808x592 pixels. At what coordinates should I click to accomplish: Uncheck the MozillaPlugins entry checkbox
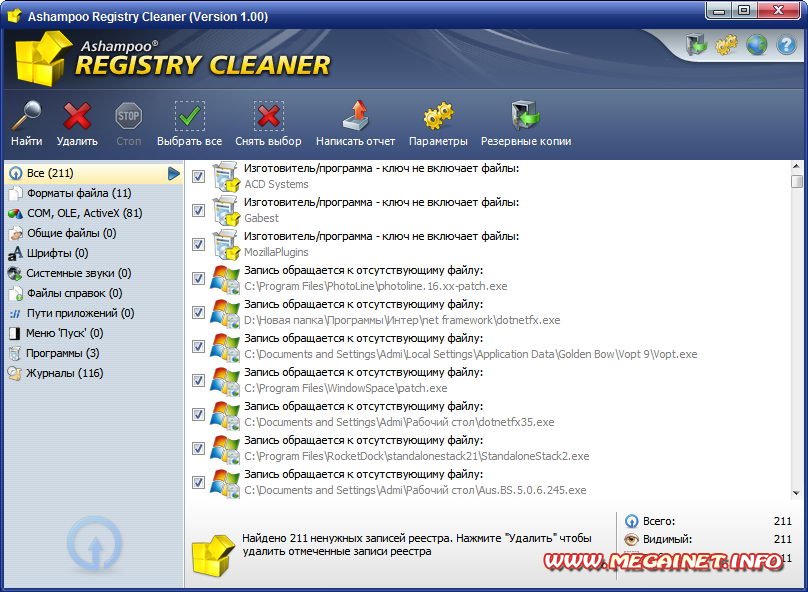coord(198,245)
